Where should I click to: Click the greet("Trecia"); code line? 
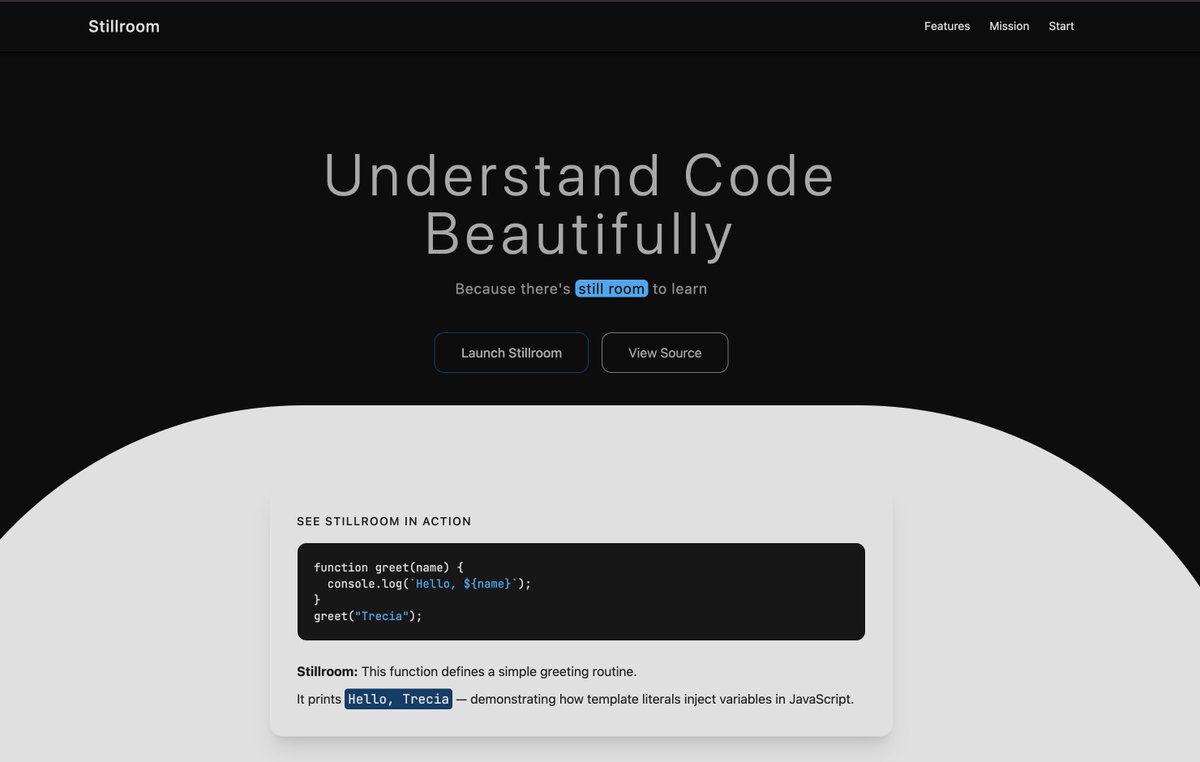pyautogui.click(x=368, y=616)
